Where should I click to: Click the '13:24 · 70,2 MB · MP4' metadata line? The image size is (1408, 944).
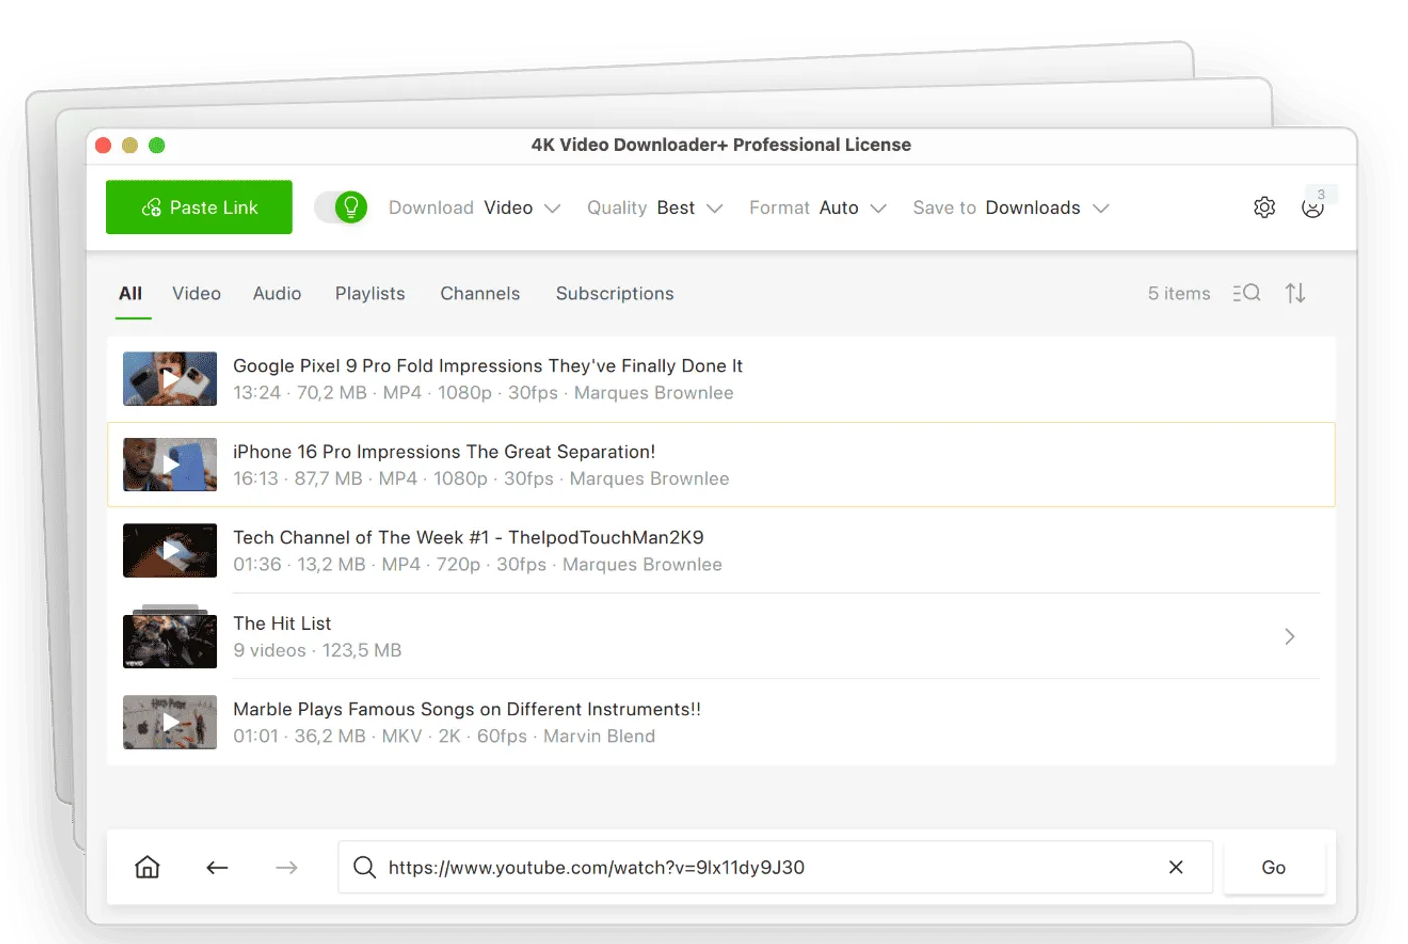click(x=483, y=393)
